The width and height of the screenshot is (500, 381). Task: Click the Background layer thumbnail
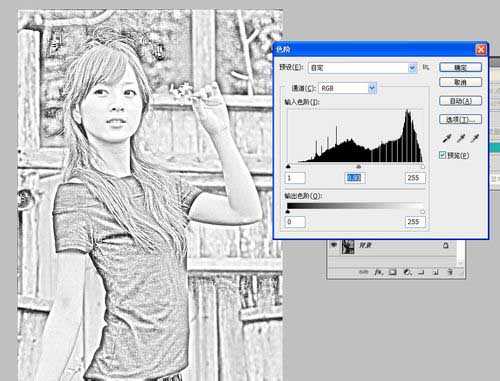point(348,247)
